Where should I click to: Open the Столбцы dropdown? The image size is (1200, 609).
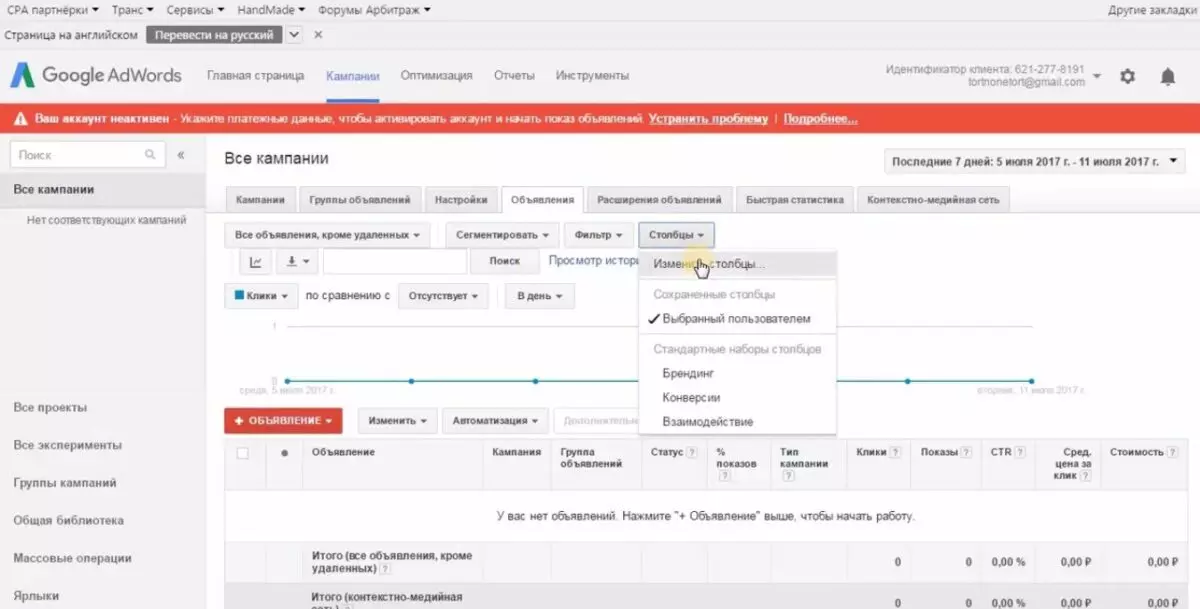coord(676,235)
